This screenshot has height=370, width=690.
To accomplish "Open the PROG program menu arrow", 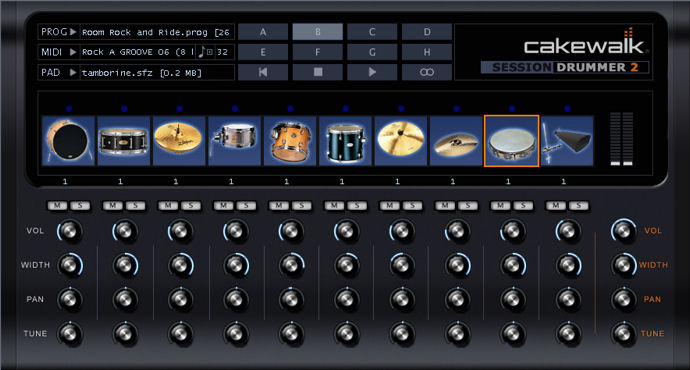I will tap(73, 32).
